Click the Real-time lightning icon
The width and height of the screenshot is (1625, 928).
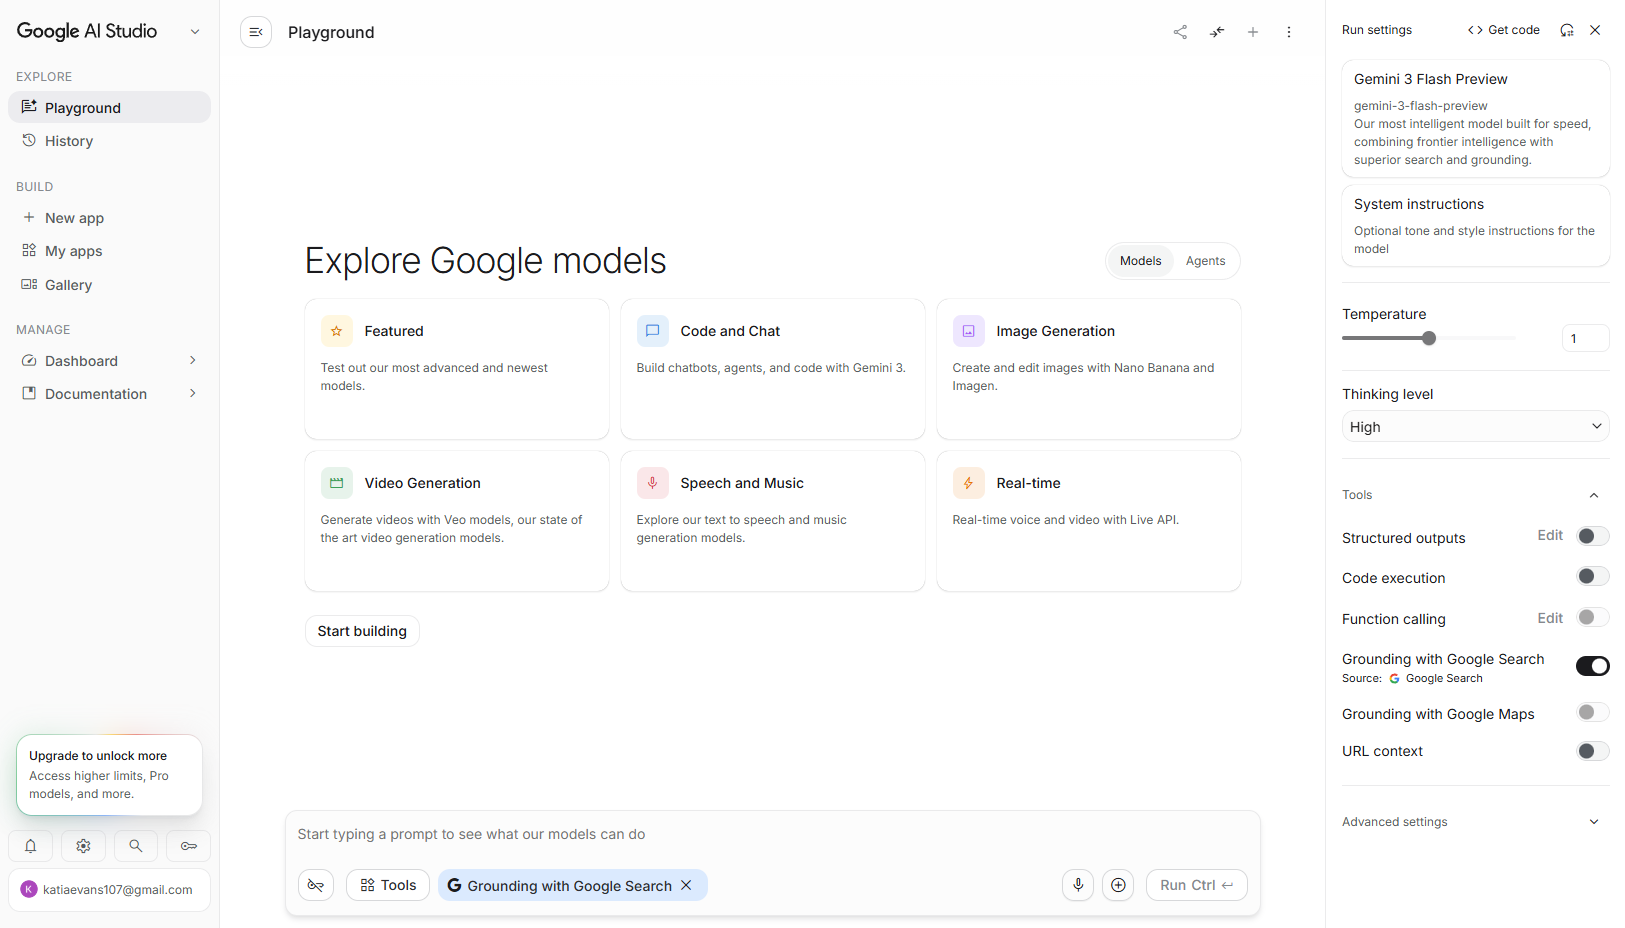click(x=969, y=483)
